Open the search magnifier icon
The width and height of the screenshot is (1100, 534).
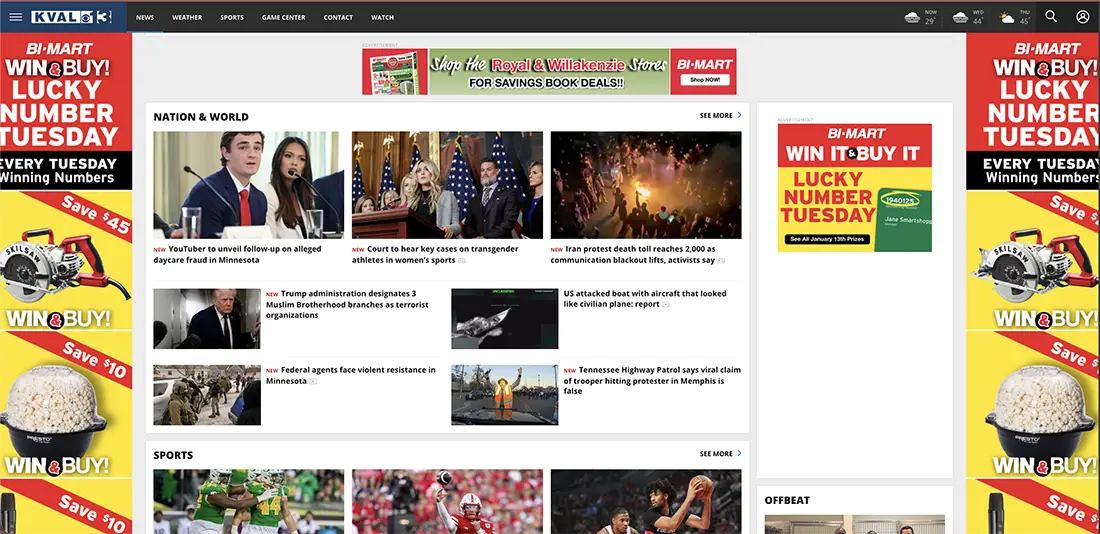[x=1051, y=17]
